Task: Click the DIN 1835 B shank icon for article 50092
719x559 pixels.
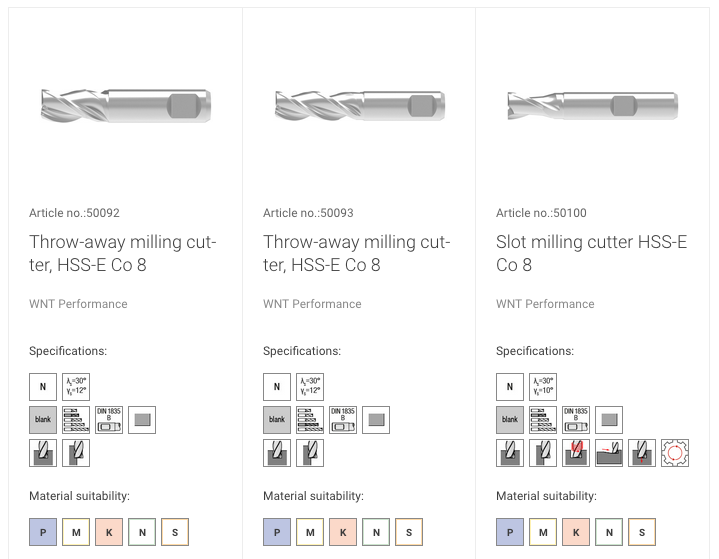Action: click(x=109, y=420)
